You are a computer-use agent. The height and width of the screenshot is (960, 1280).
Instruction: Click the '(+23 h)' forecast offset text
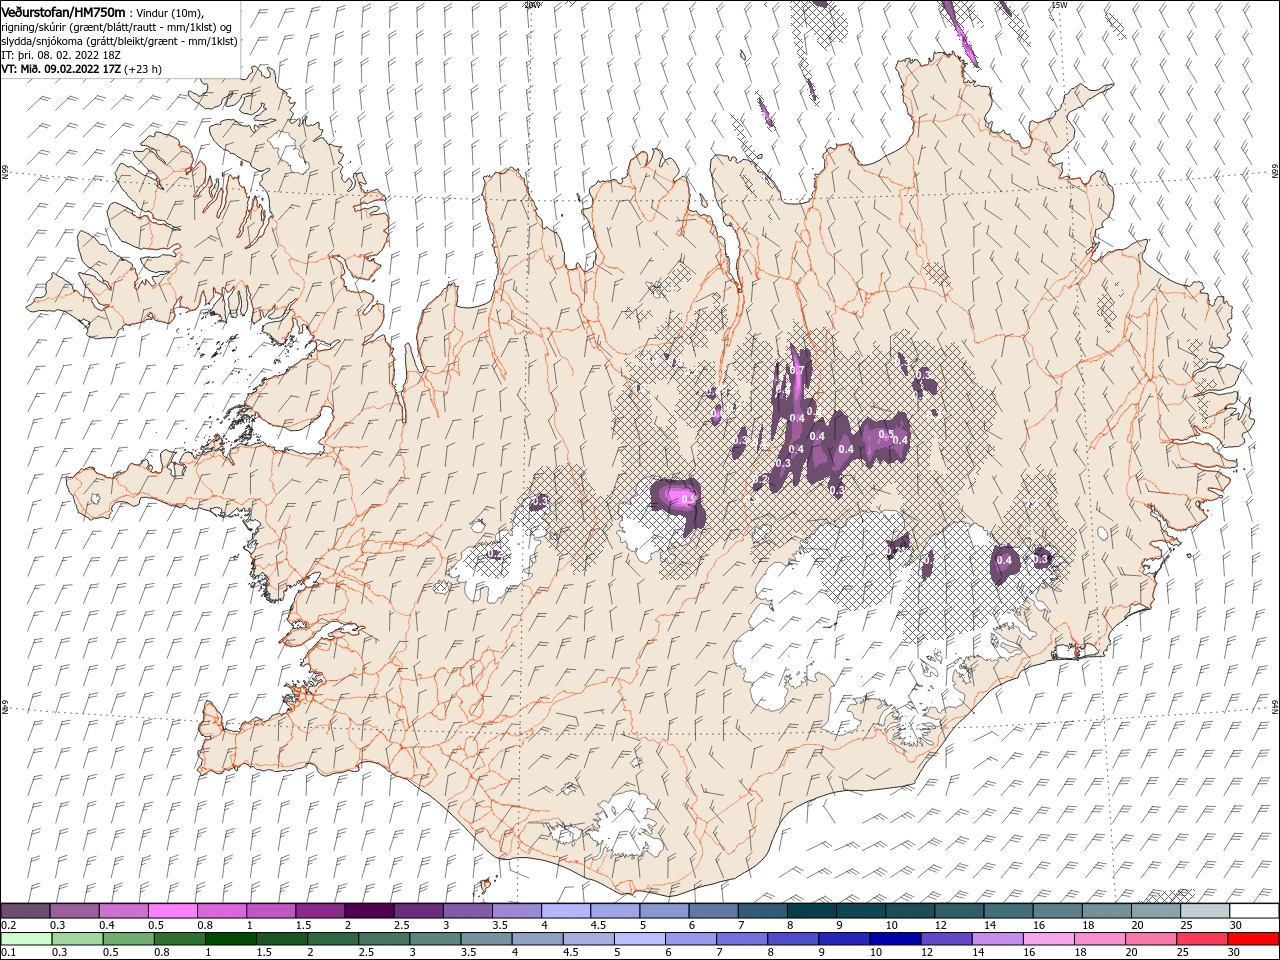tap(143, 69)
